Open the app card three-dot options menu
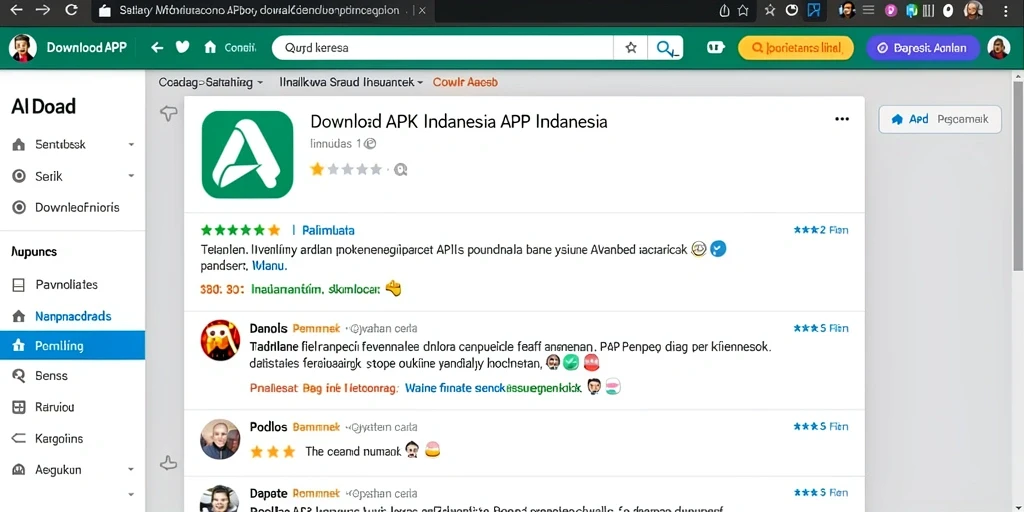Viewport: 1024px width, 512px height. pos(842,119)
